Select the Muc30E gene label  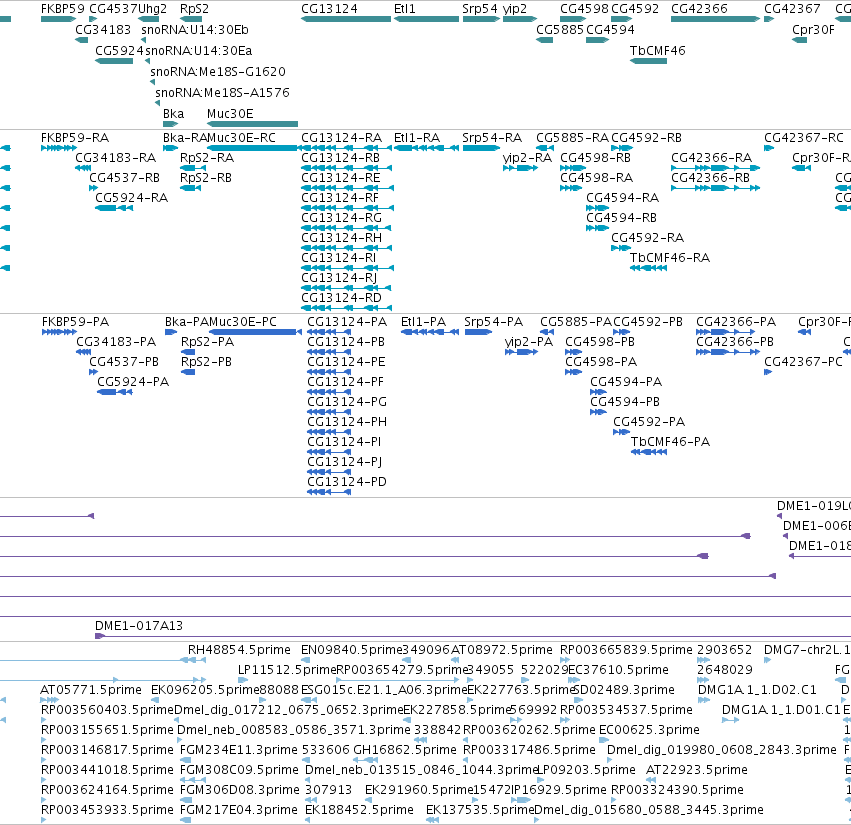click(230, 113)
